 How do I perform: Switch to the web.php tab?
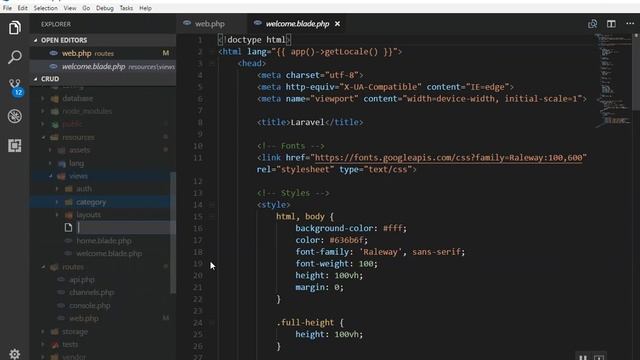(209, 24)
